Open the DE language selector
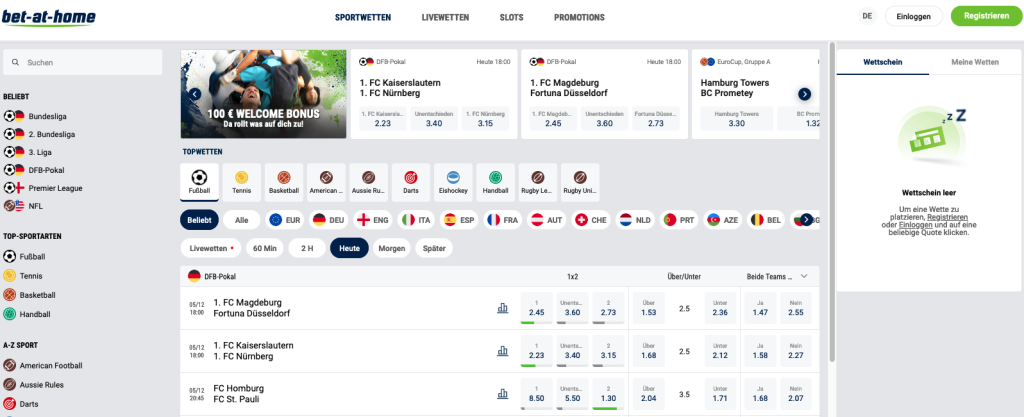 (867, 16)
